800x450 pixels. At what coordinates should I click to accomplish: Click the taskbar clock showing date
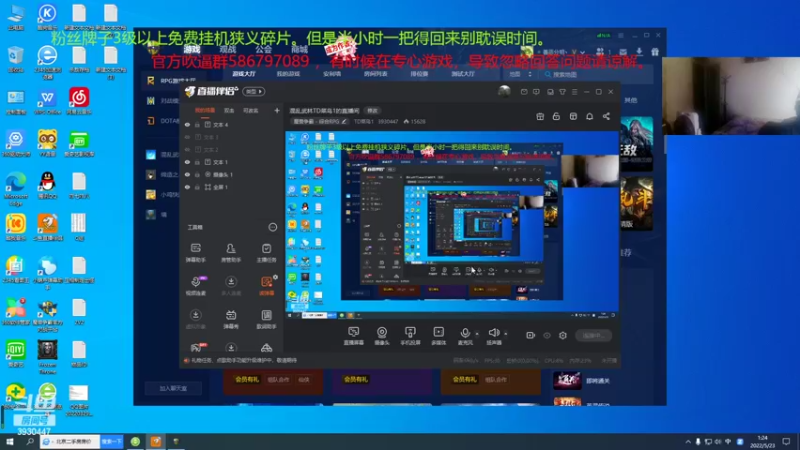[762, 441]
